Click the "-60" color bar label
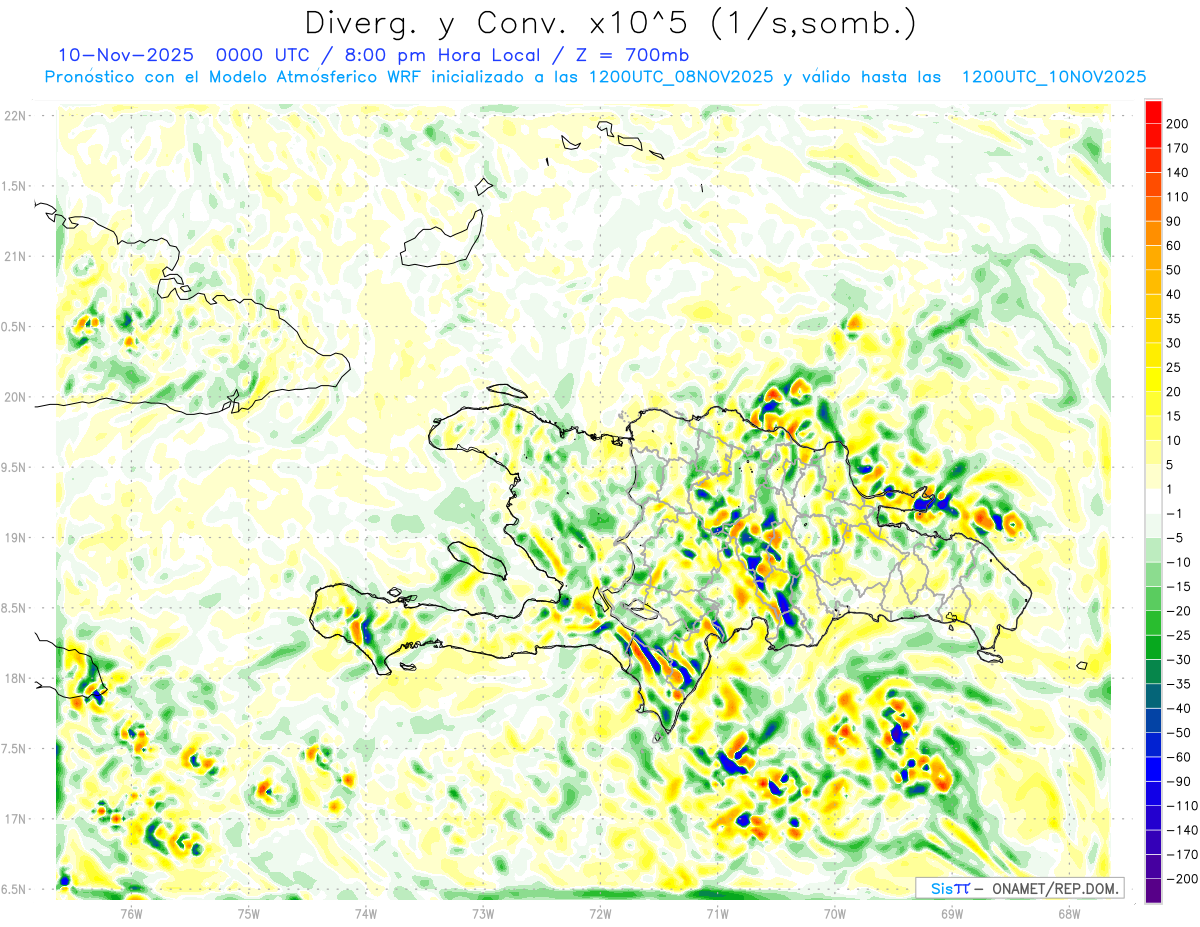1200x927 pixels. click(x=1179, y=757)
